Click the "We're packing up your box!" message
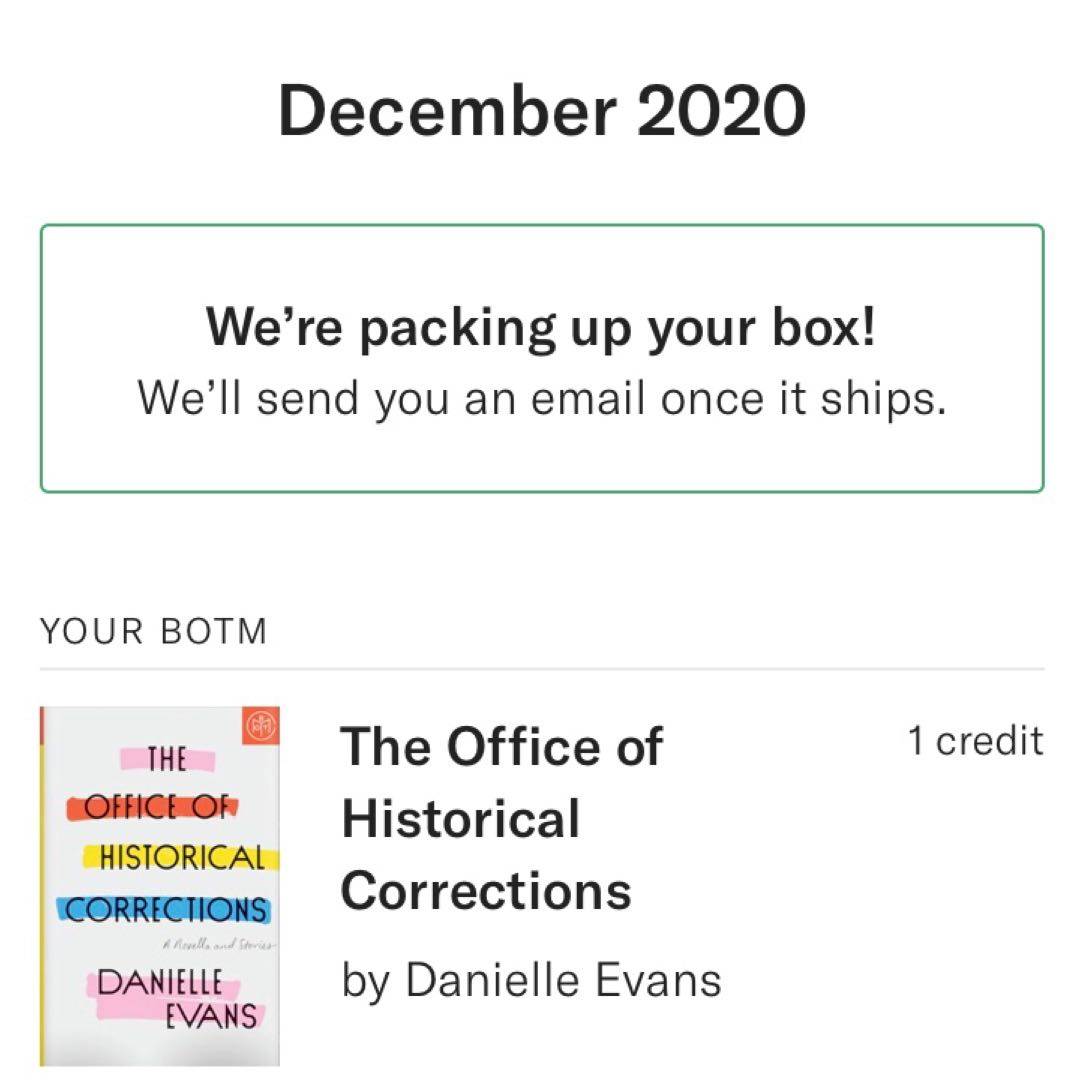The height and width of the screenshot is (1080, 1080). click(541, 327)
